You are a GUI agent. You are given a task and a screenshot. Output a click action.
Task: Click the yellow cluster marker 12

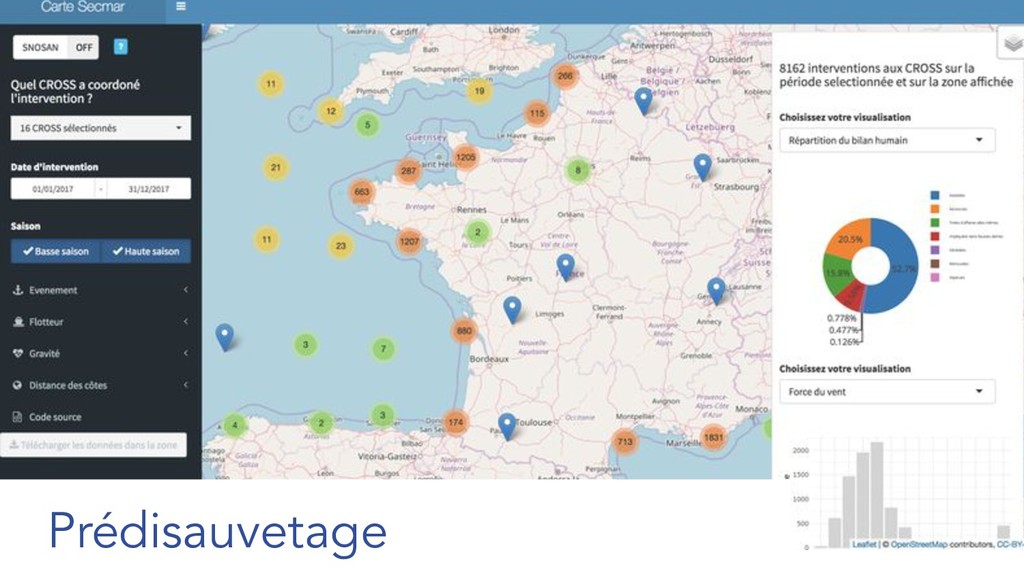331,111
